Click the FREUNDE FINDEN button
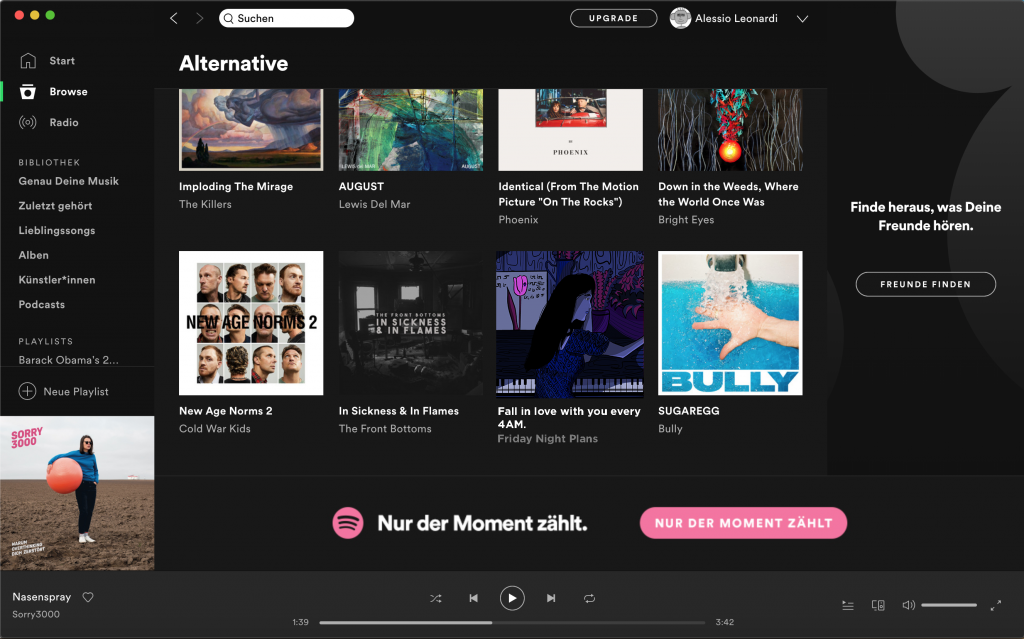This screenshot has height=639, width=1024. [925, 284]
